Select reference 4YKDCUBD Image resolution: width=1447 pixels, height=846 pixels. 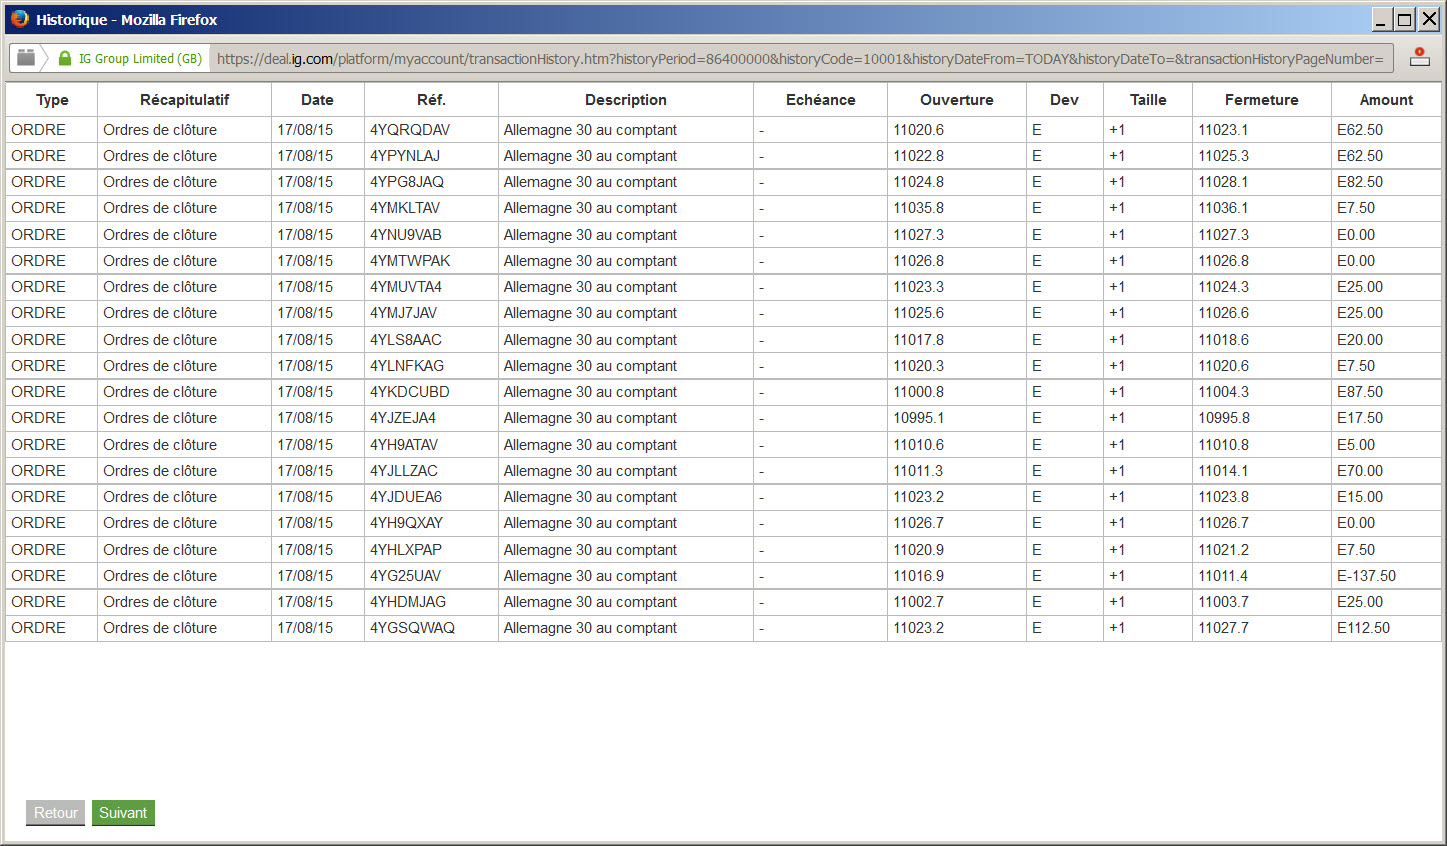[410, 392]
